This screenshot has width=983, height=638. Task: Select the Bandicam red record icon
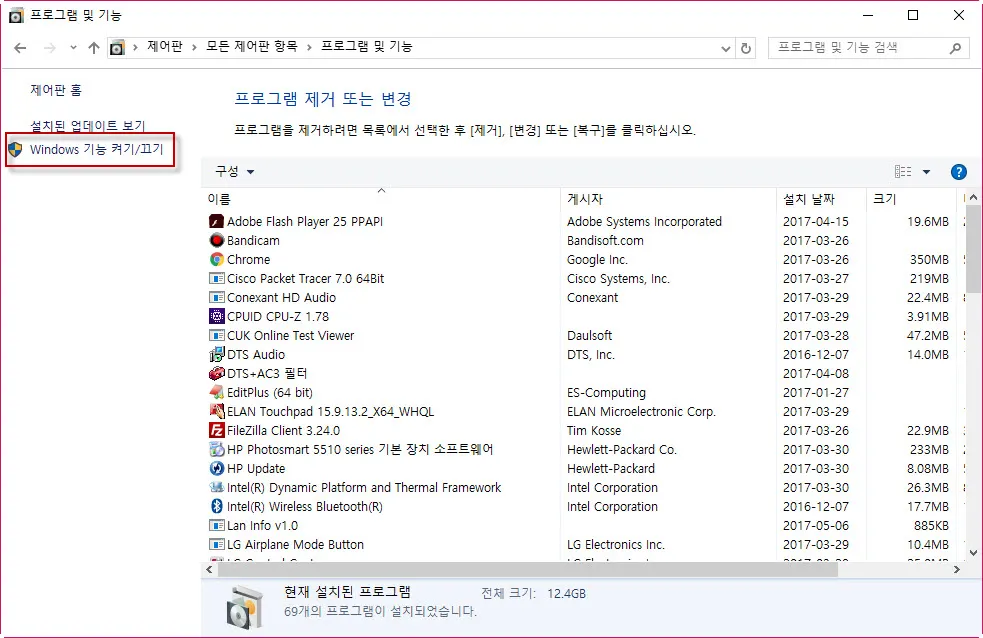216,241
